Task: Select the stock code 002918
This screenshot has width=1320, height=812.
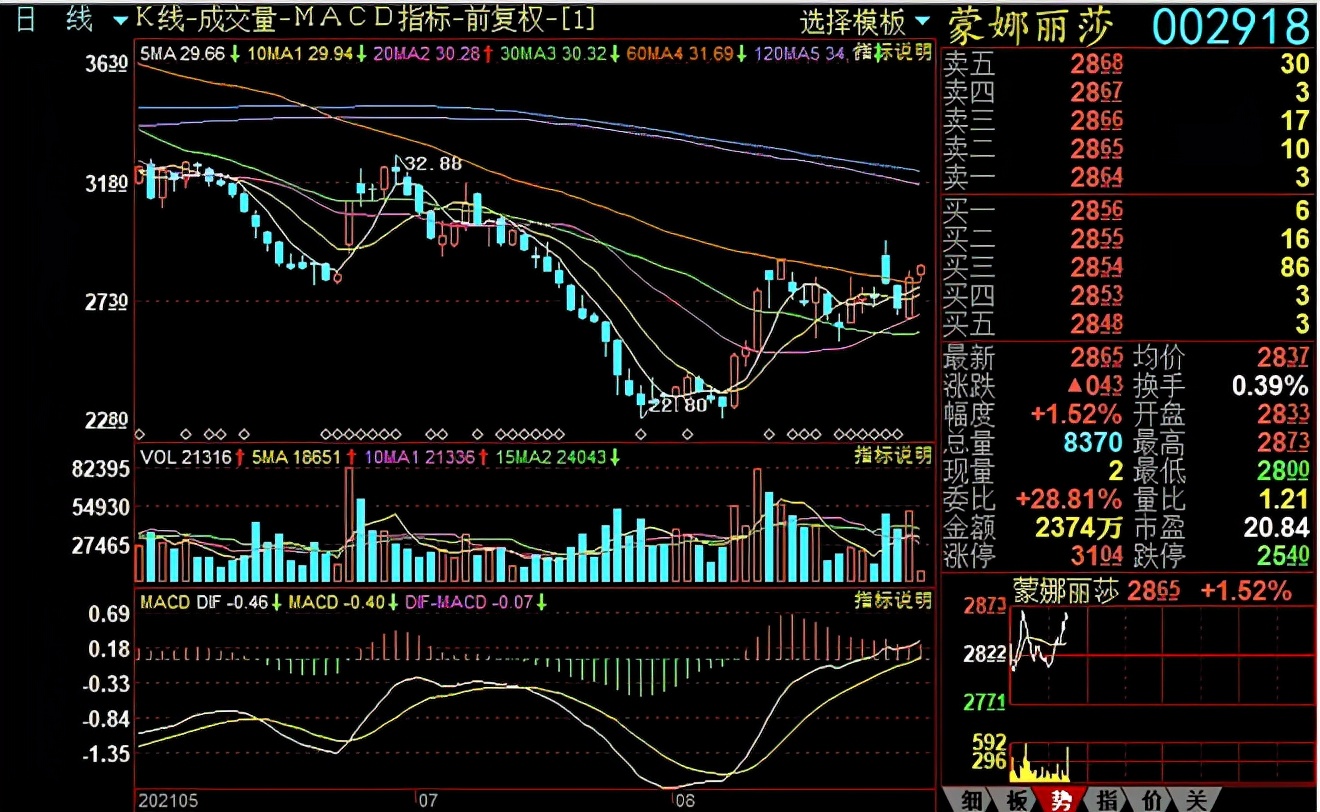Action: (x=1230, y=25)
